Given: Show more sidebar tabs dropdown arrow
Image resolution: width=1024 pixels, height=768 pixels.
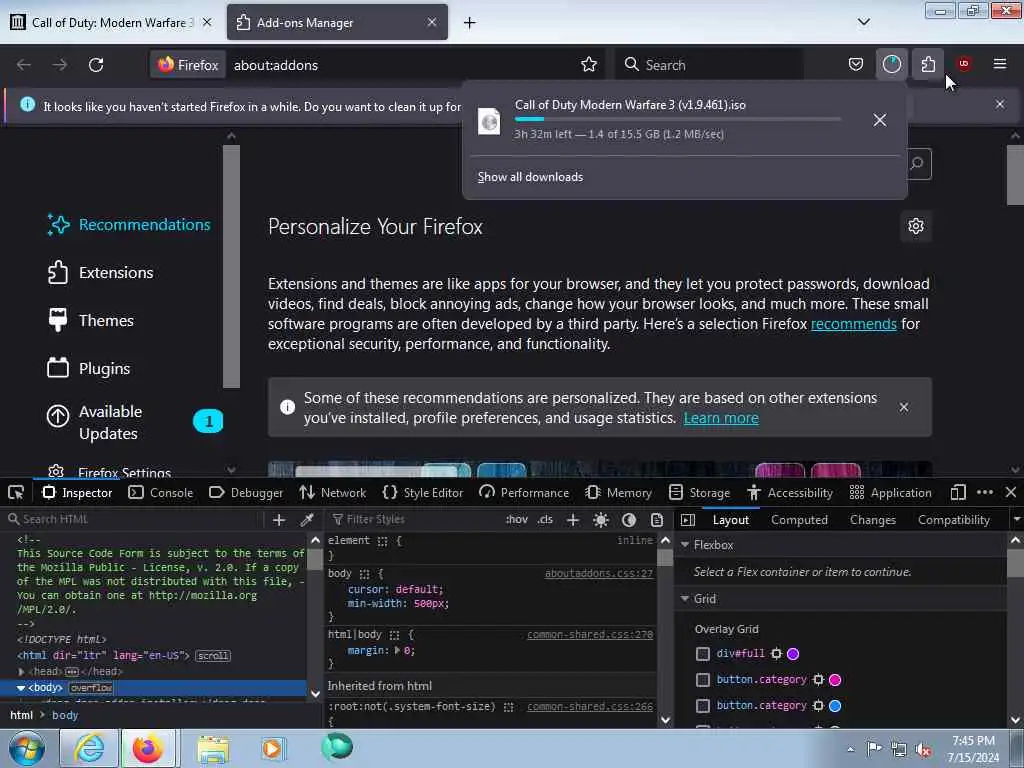Looking at the screenshot, I should [x=1016, y=520].
